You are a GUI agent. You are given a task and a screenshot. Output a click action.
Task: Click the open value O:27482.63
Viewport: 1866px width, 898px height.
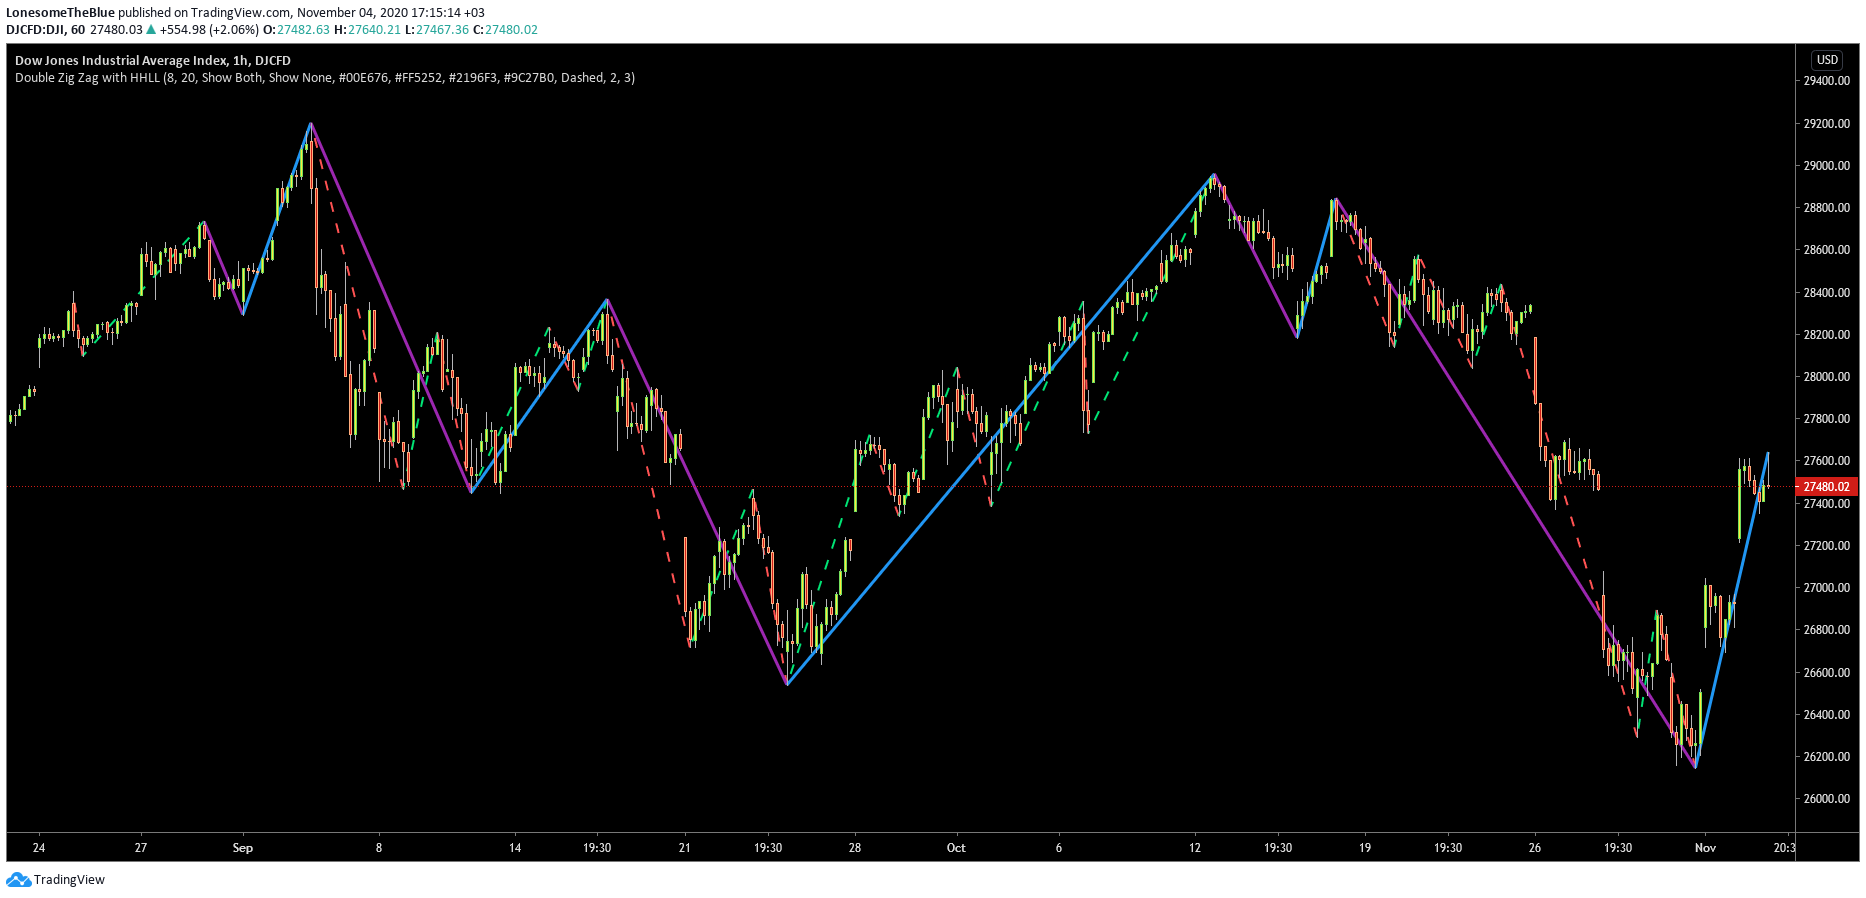pyautogui.click(x=296, y=29)
